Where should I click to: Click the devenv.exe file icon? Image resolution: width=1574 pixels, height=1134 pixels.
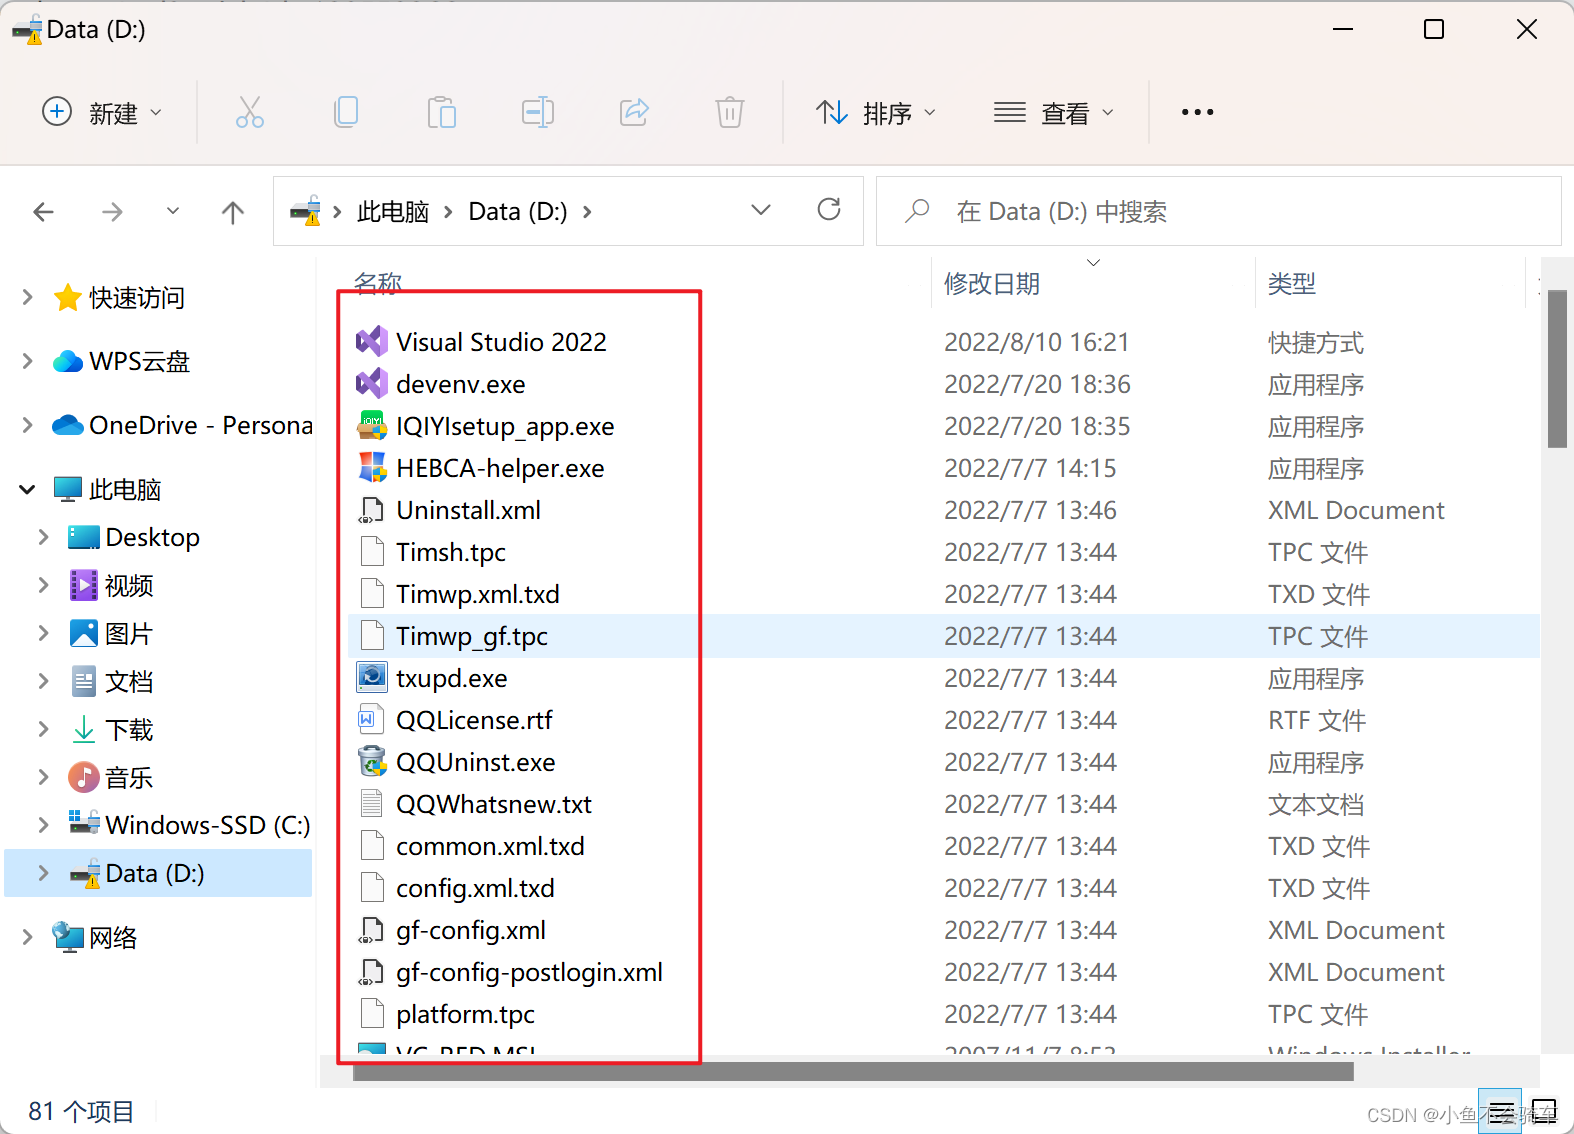372,384
